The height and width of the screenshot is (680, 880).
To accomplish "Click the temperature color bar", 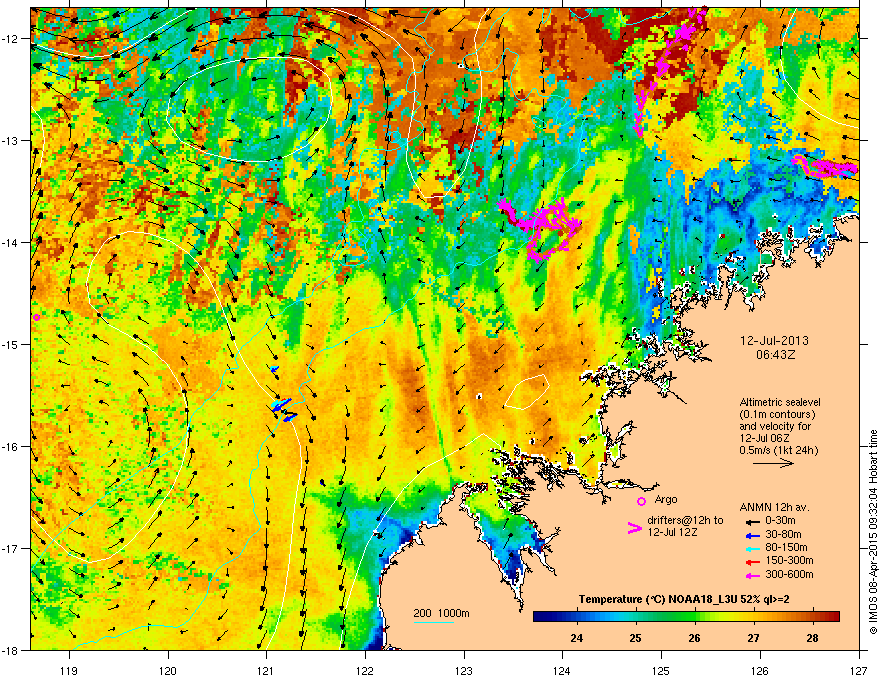I will click(x=686, y=617).
